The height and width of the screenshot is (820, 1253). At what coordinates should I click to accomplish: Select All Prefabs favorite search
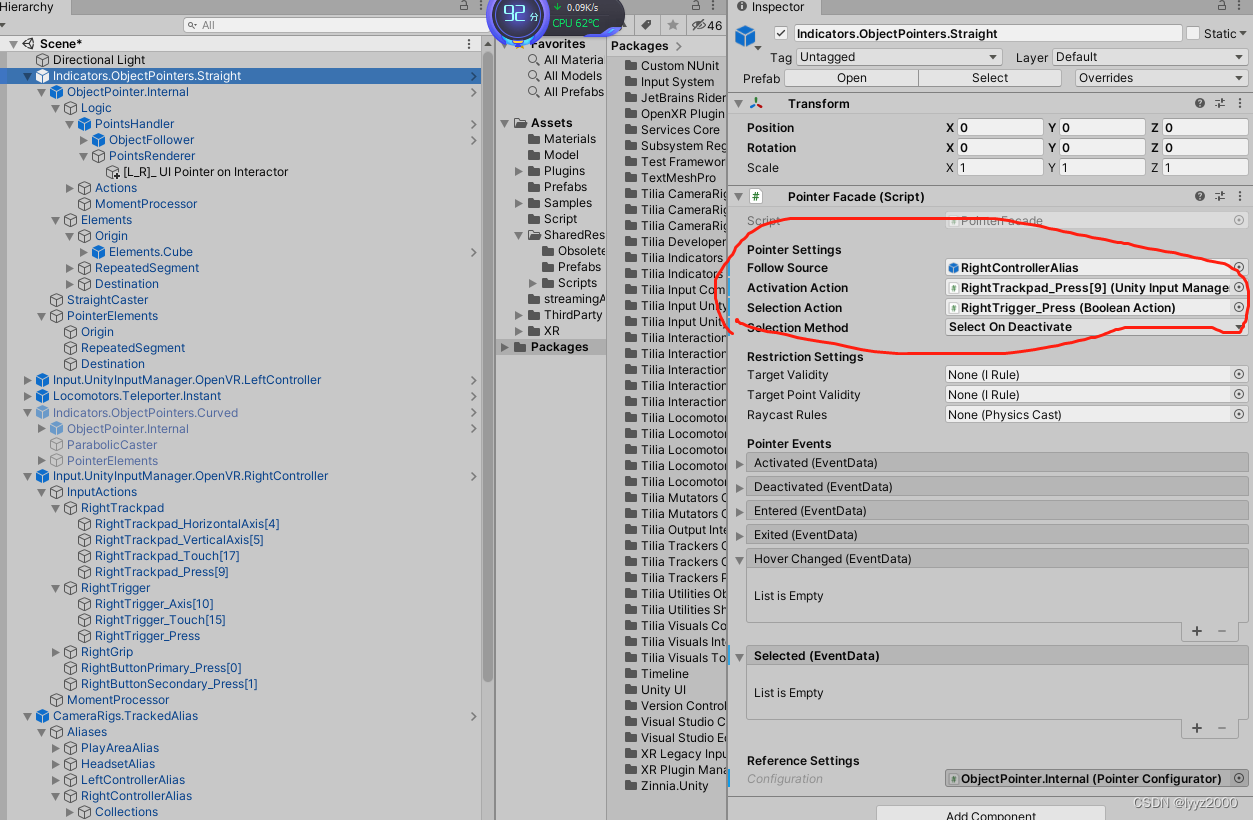tap(573, 92)
